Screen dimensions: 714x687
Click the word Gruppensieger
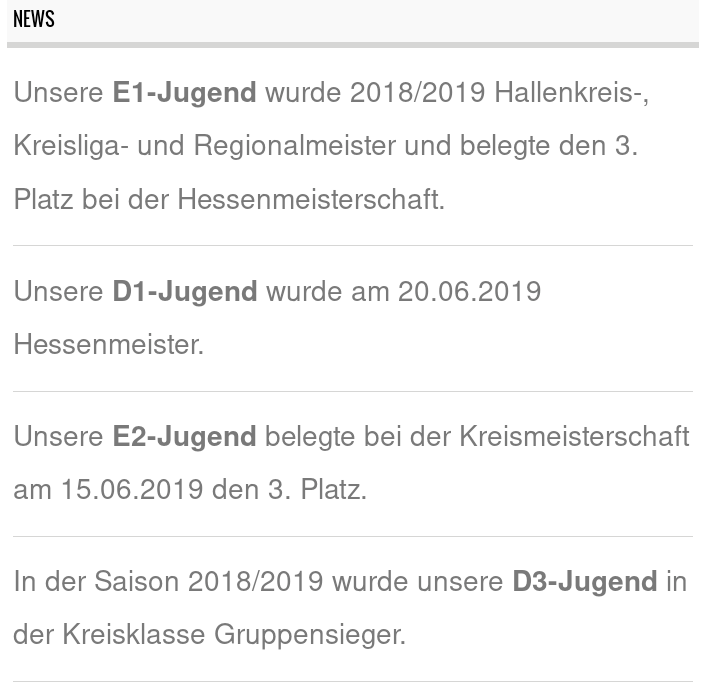tap(308, 635)
